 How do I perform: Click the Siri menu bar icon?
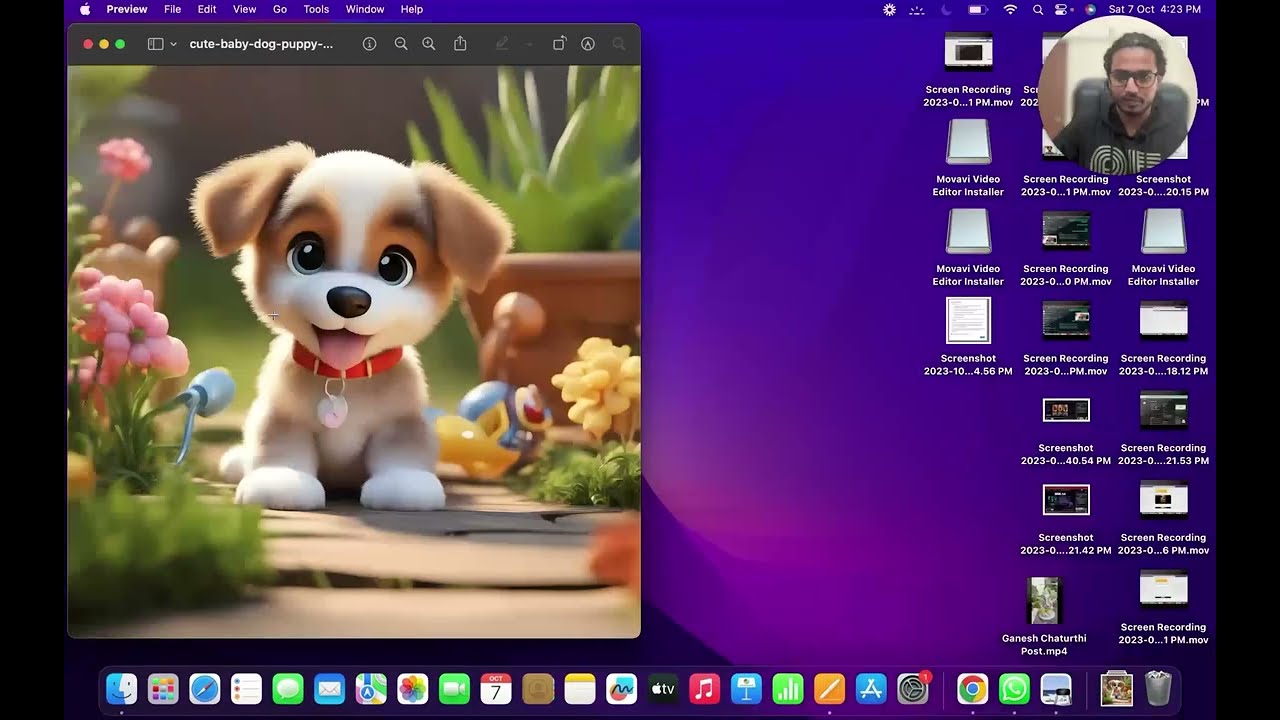(x=1090, y=9)
